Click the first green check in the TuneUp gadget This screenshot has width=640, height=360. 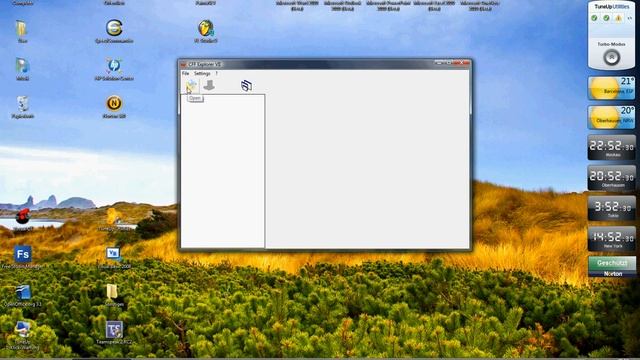click(x=595, y=18)
